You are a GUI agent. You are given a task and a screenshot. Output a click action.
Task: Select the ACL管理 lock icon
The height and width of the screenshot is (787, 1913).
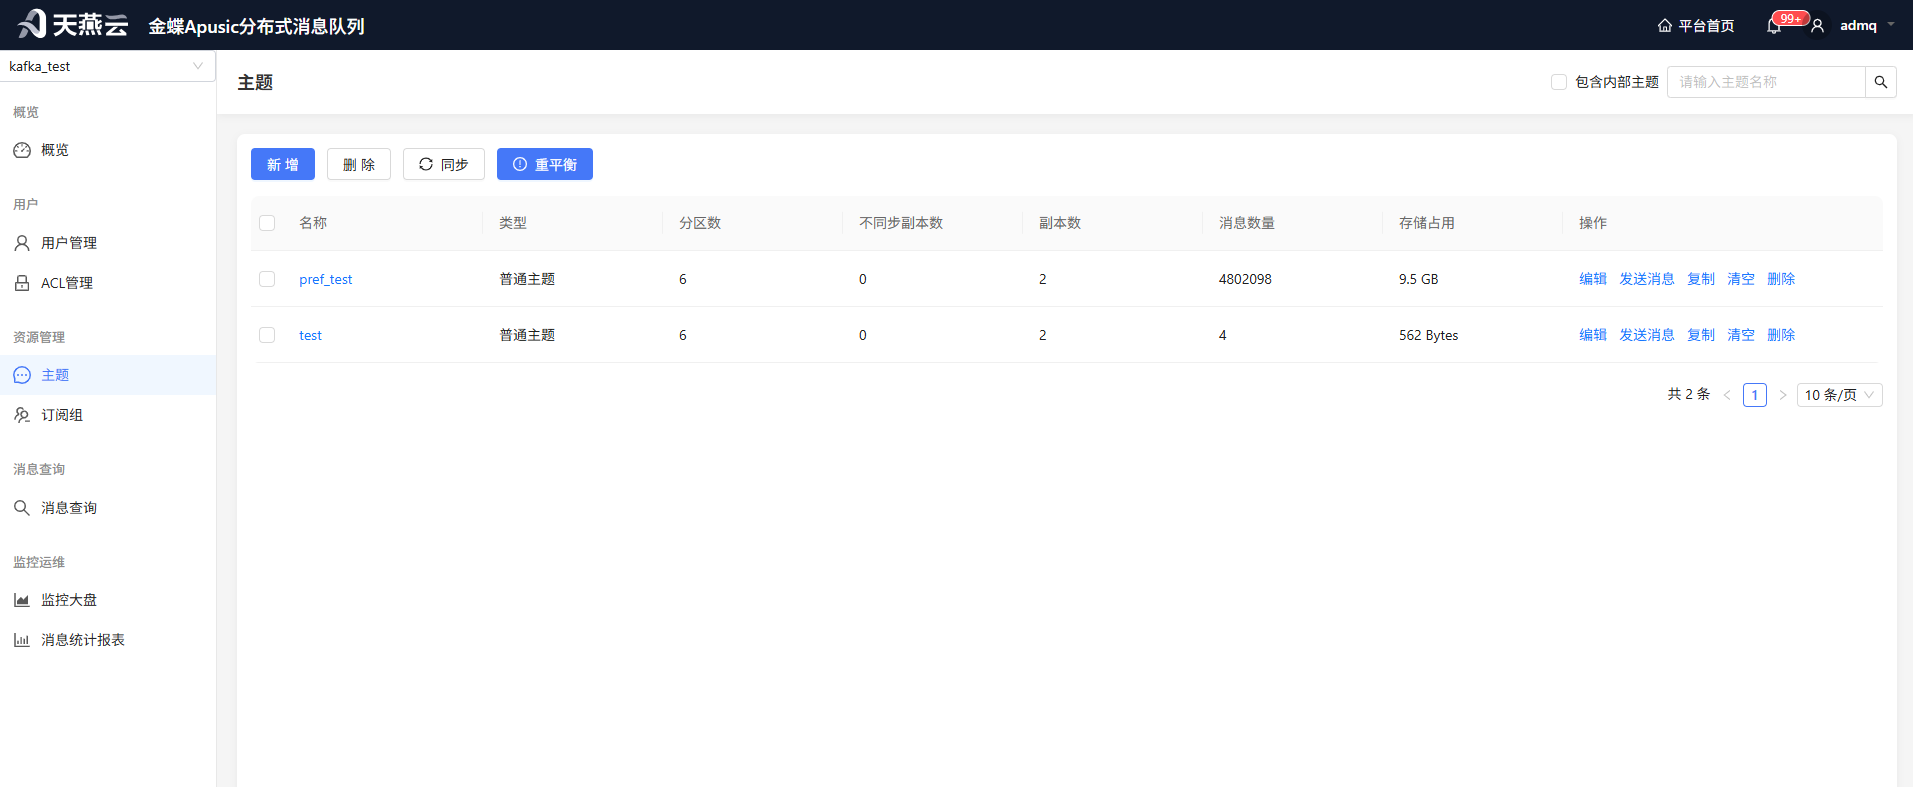pos(22,283)
